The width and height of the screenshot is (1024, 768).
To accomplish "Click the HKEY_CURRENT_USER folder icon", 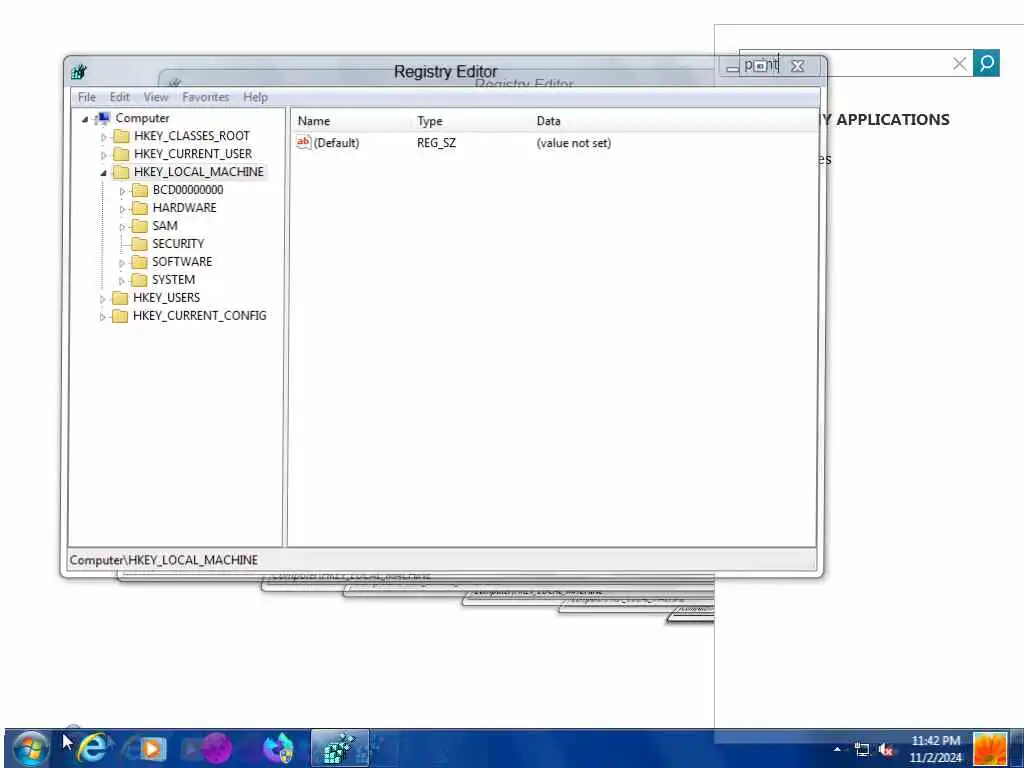I will tap(121, 154).
